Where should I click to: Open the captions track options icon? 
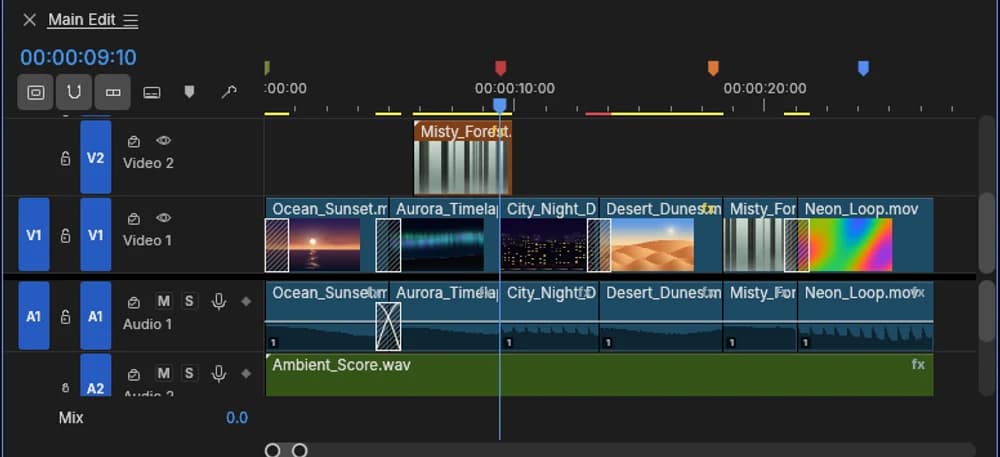tap(152, 92)
